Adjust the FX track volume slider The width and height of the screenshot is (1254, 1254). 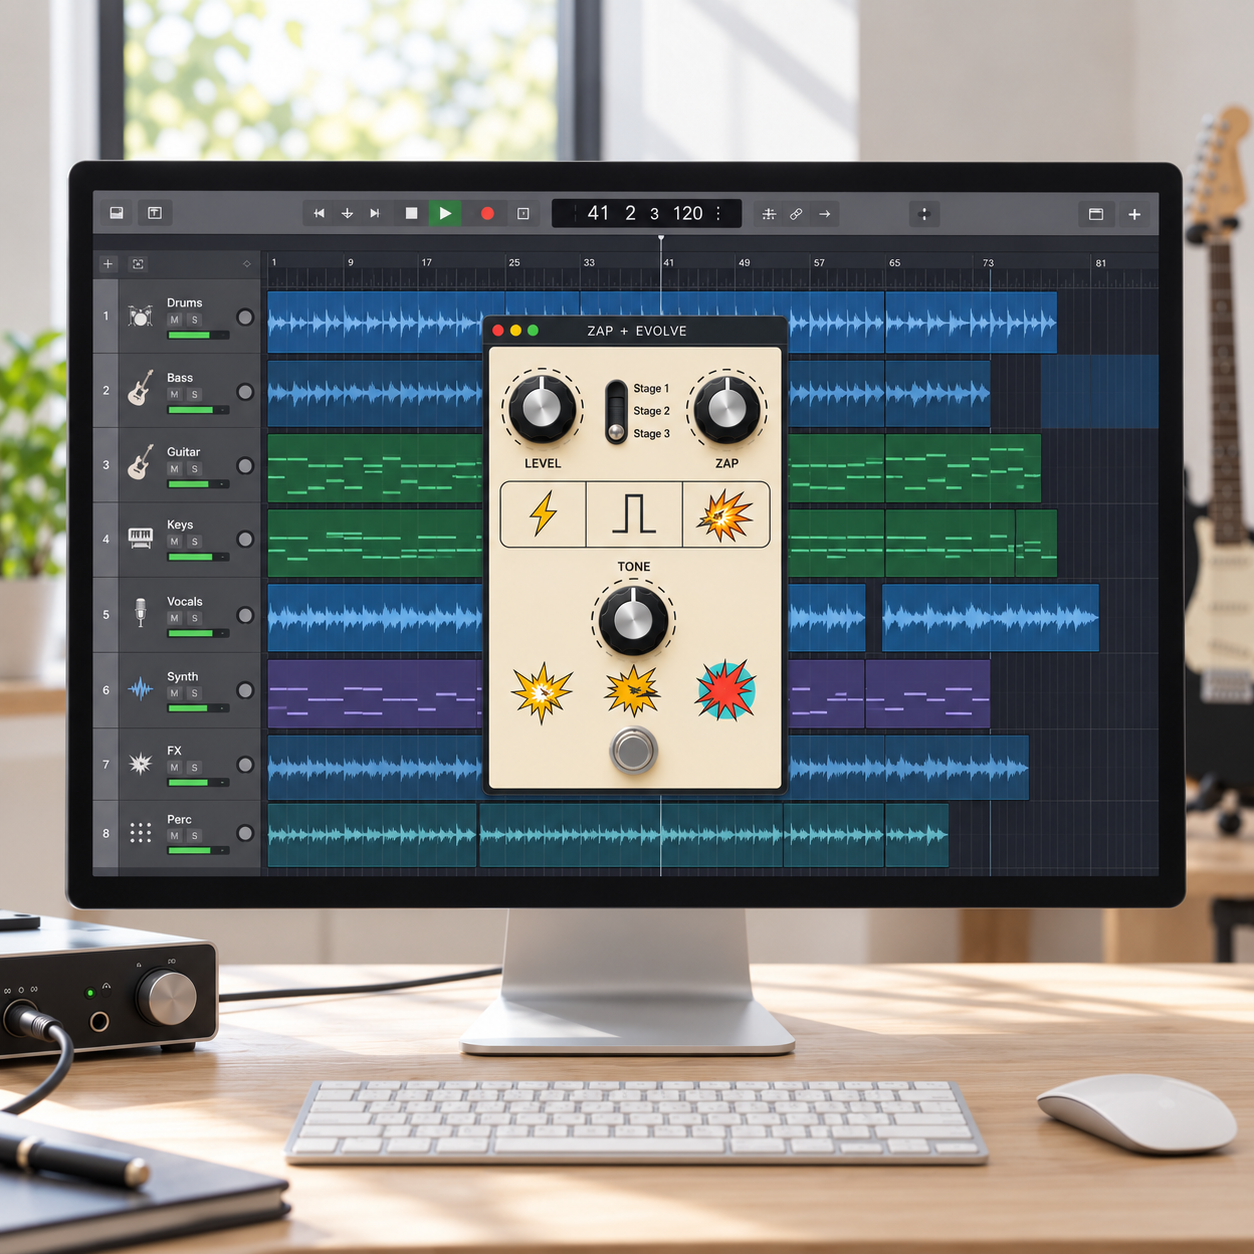point(198,783)
